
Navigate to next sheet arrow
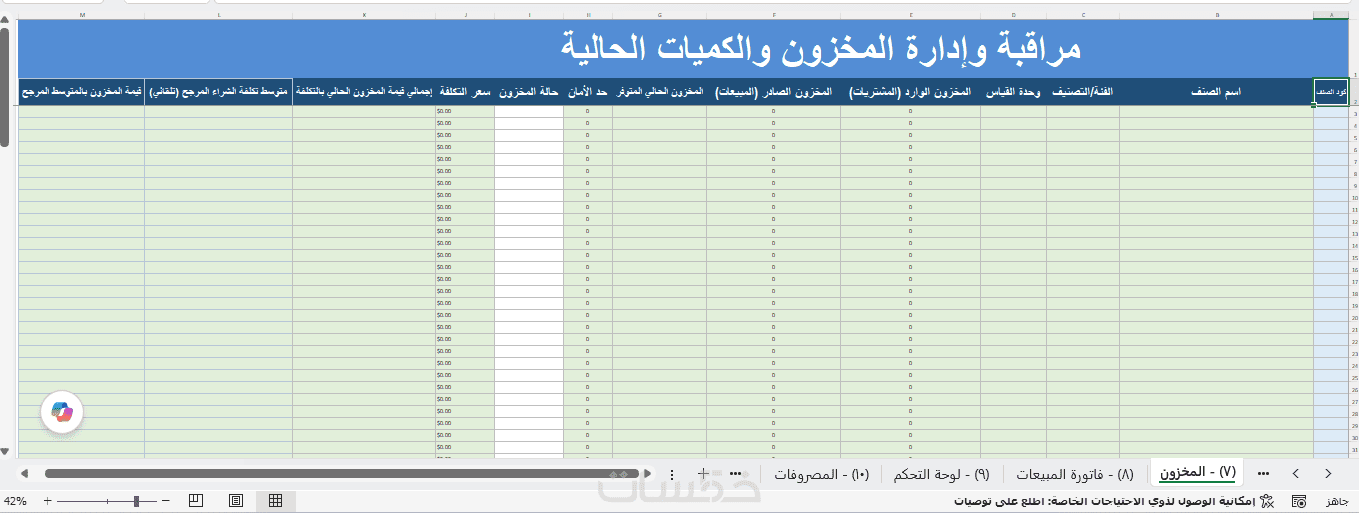(x=1296, y=473)
